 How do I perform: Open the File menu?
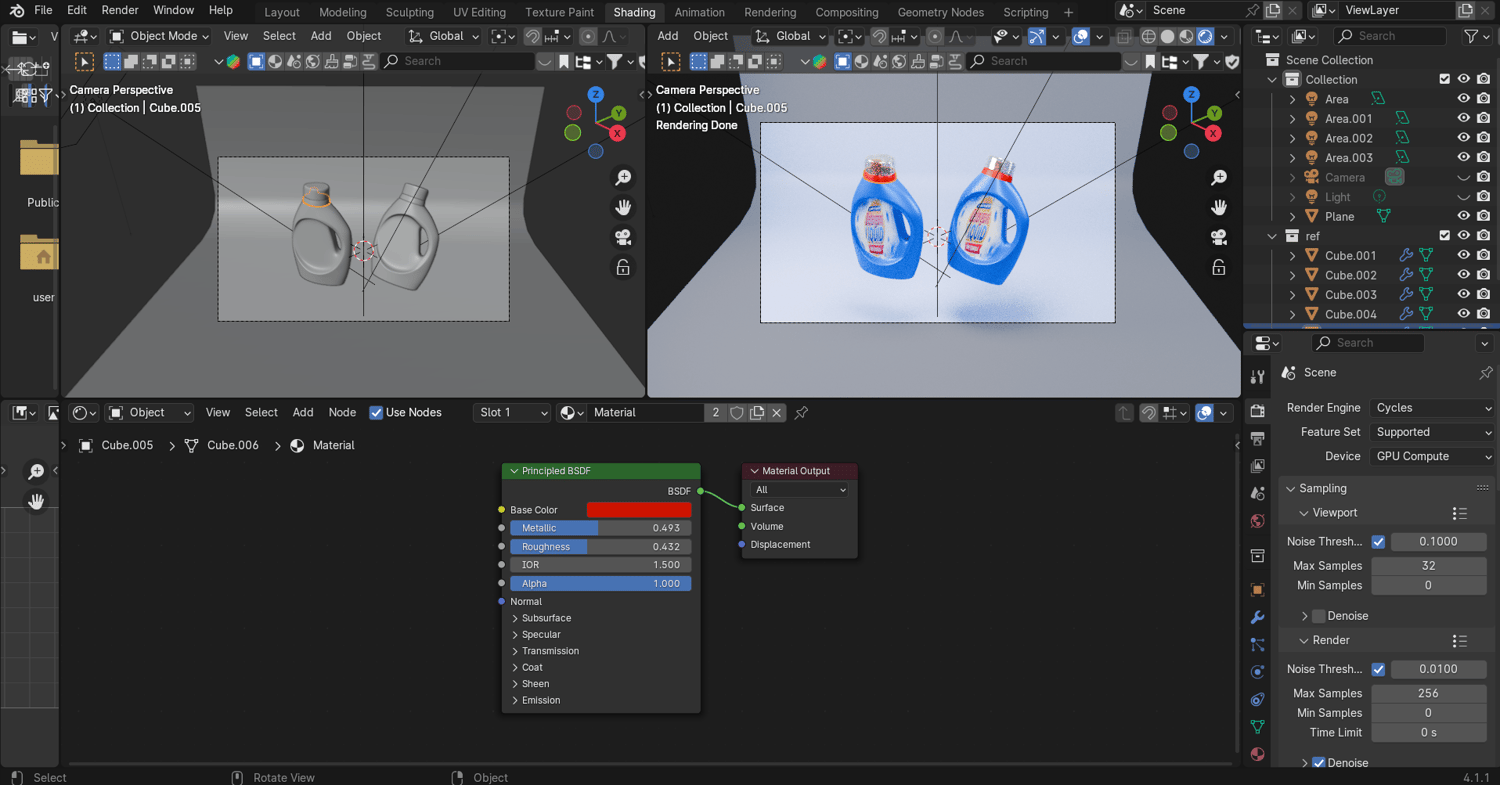click(43, 11)
